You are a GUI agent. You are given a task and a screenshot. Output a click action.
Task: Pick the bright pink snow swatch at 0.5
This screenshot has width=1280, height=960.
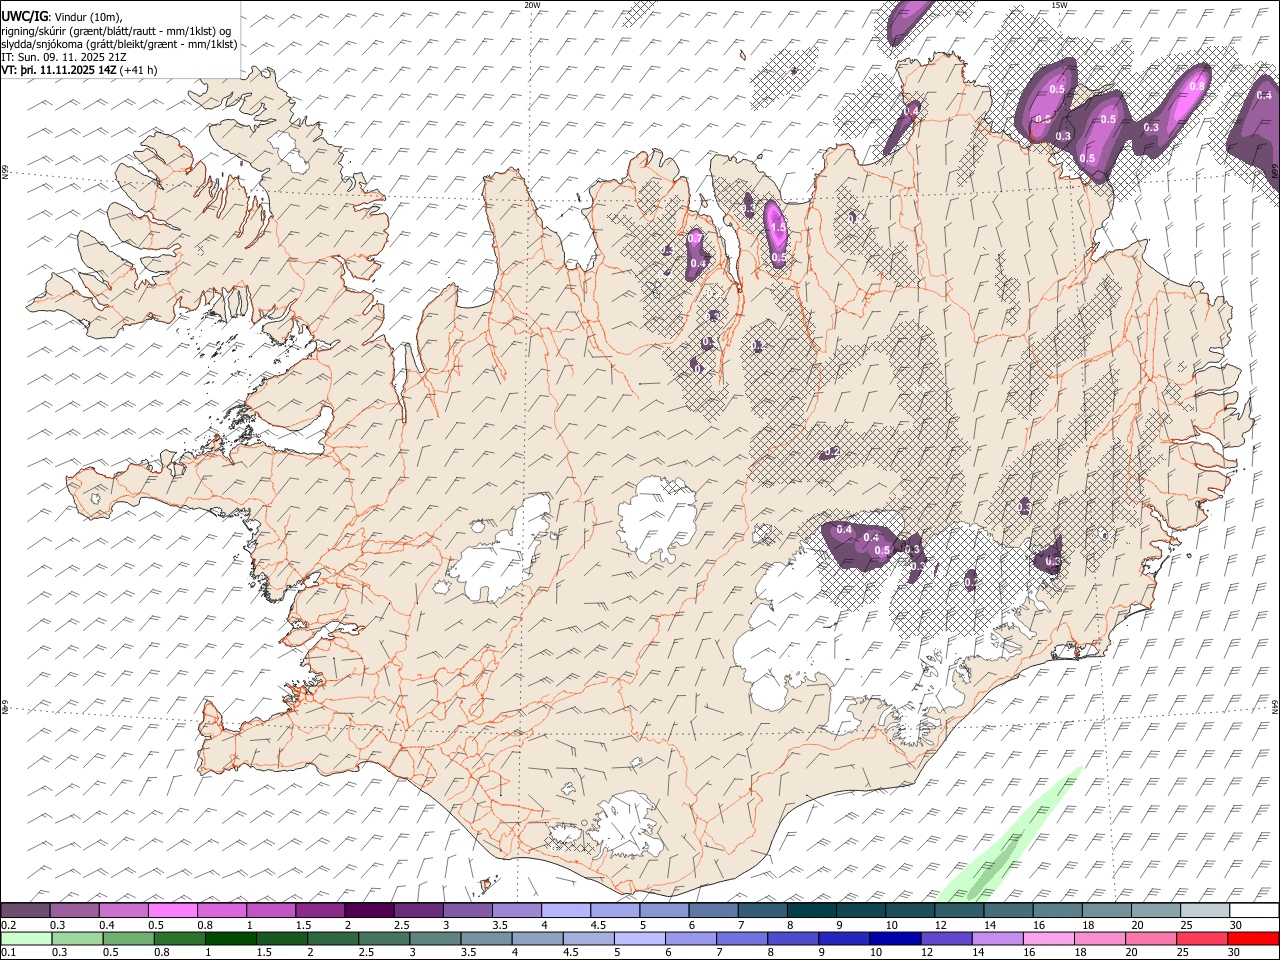click(x=172, y=910)
